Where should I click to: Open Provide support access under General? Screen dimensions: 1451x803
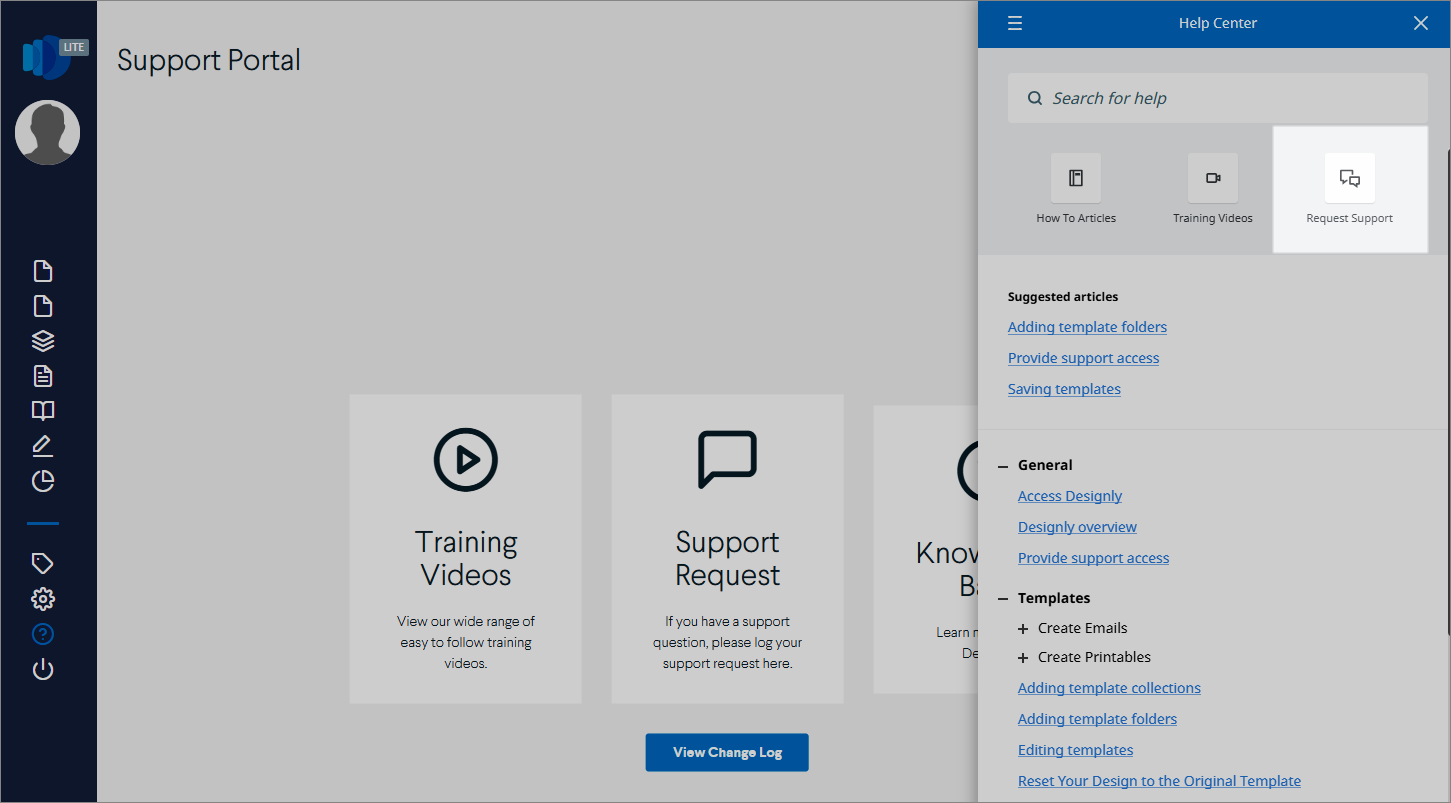(1093, 558)
